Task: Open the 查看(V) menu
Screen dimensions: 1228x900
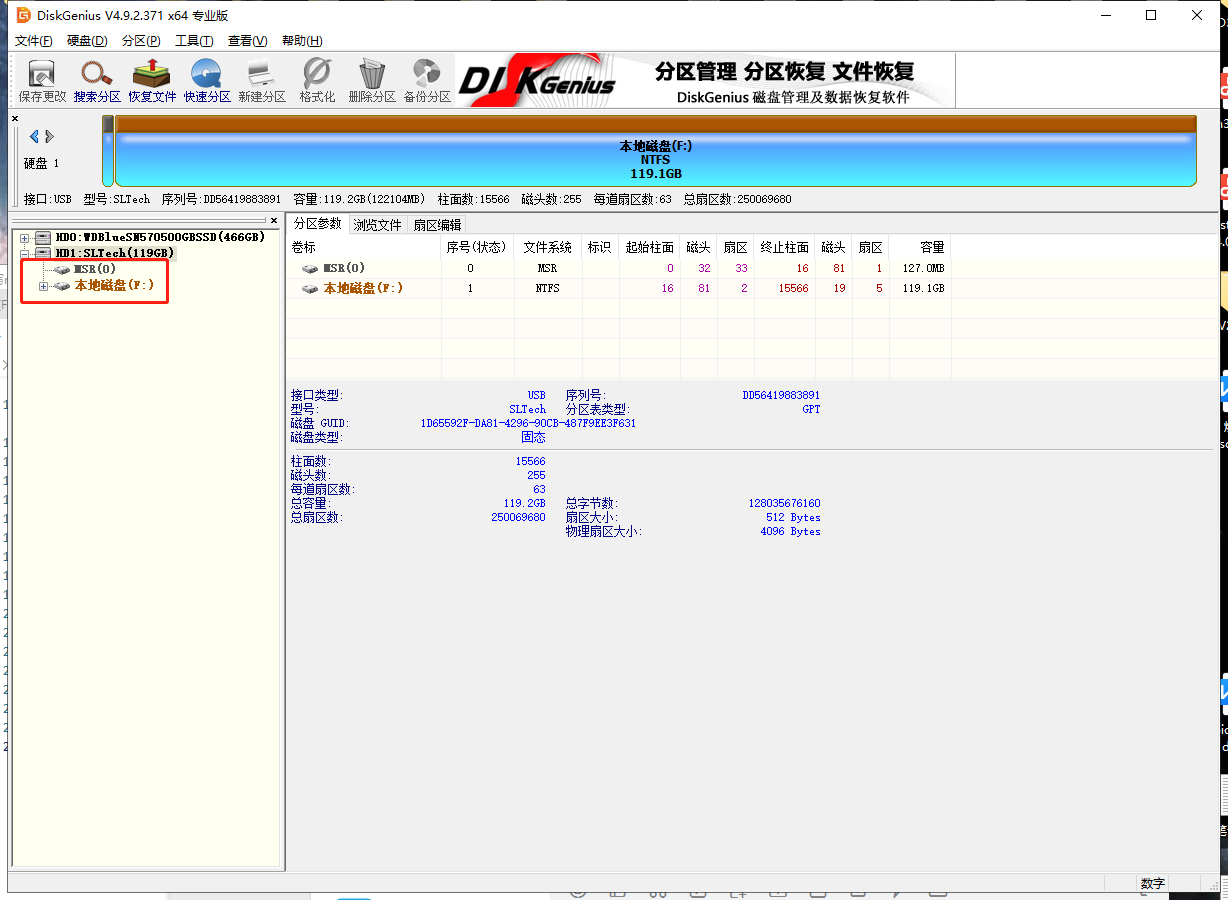Action: click(x=248, y=41)
